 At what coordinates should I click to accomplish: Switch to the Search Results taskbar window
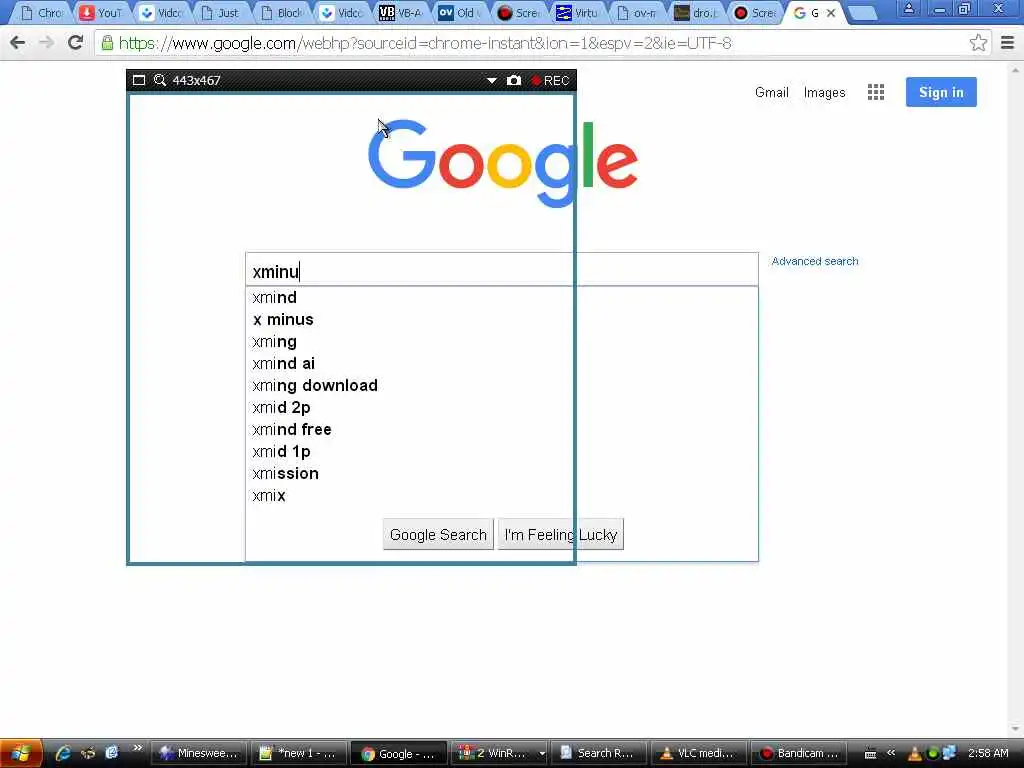tap(598, 753)
